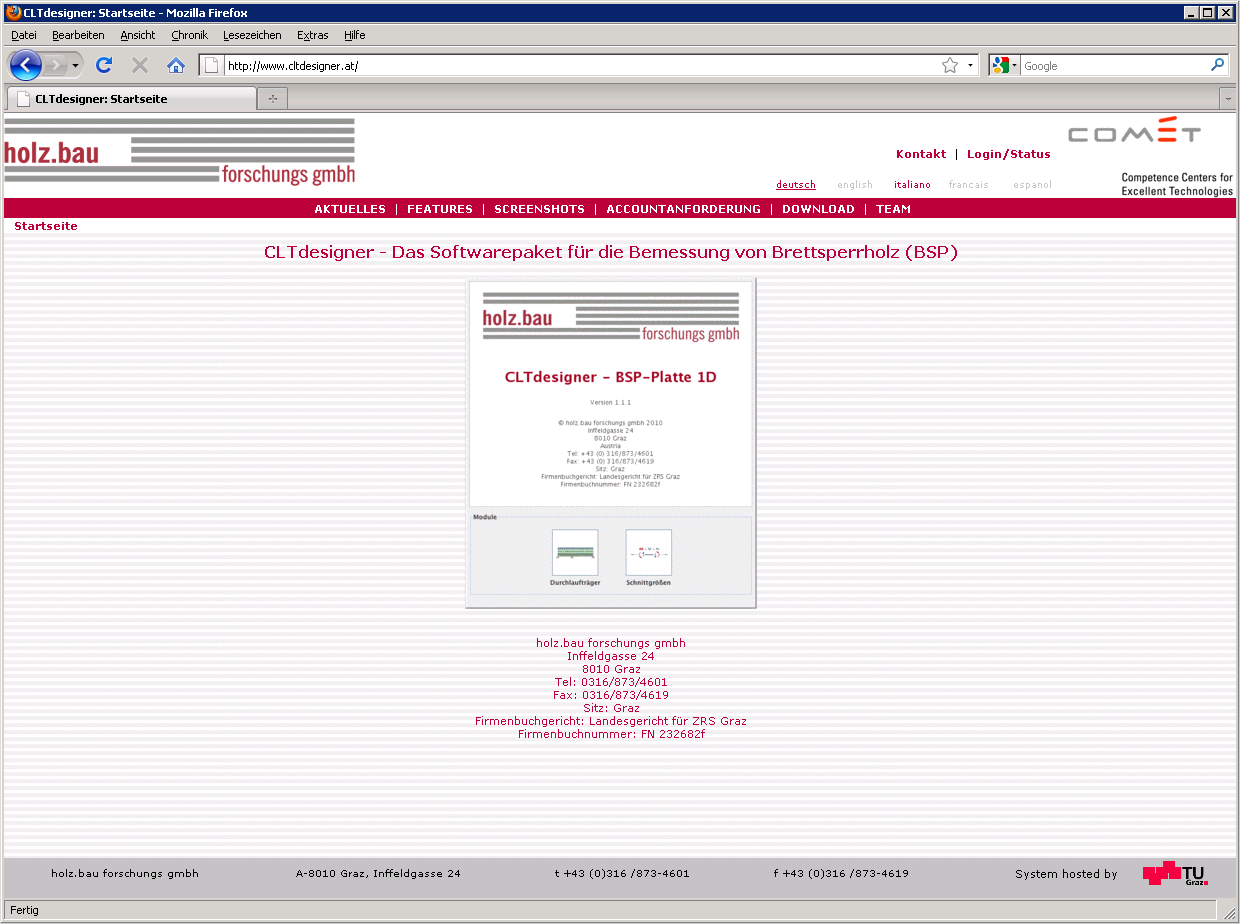Select italiano language link

click(x=912, y=185)
